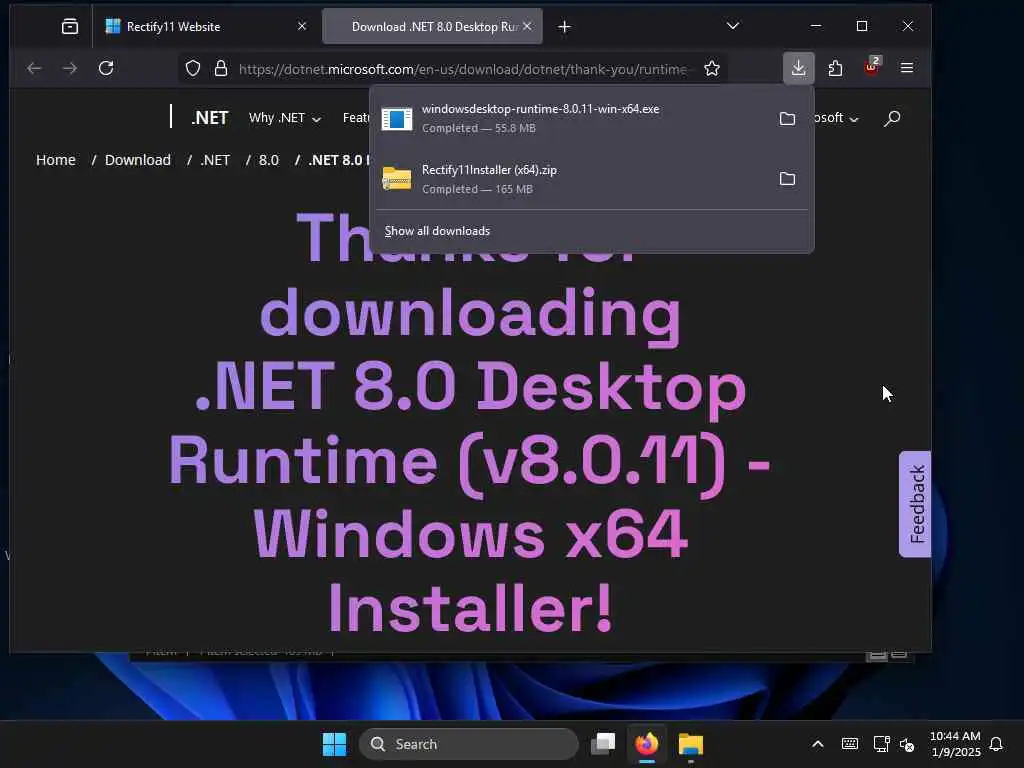Focus the dotnet.microsoft.com address bar
The image size is (1024, 768).
[462, 69]
